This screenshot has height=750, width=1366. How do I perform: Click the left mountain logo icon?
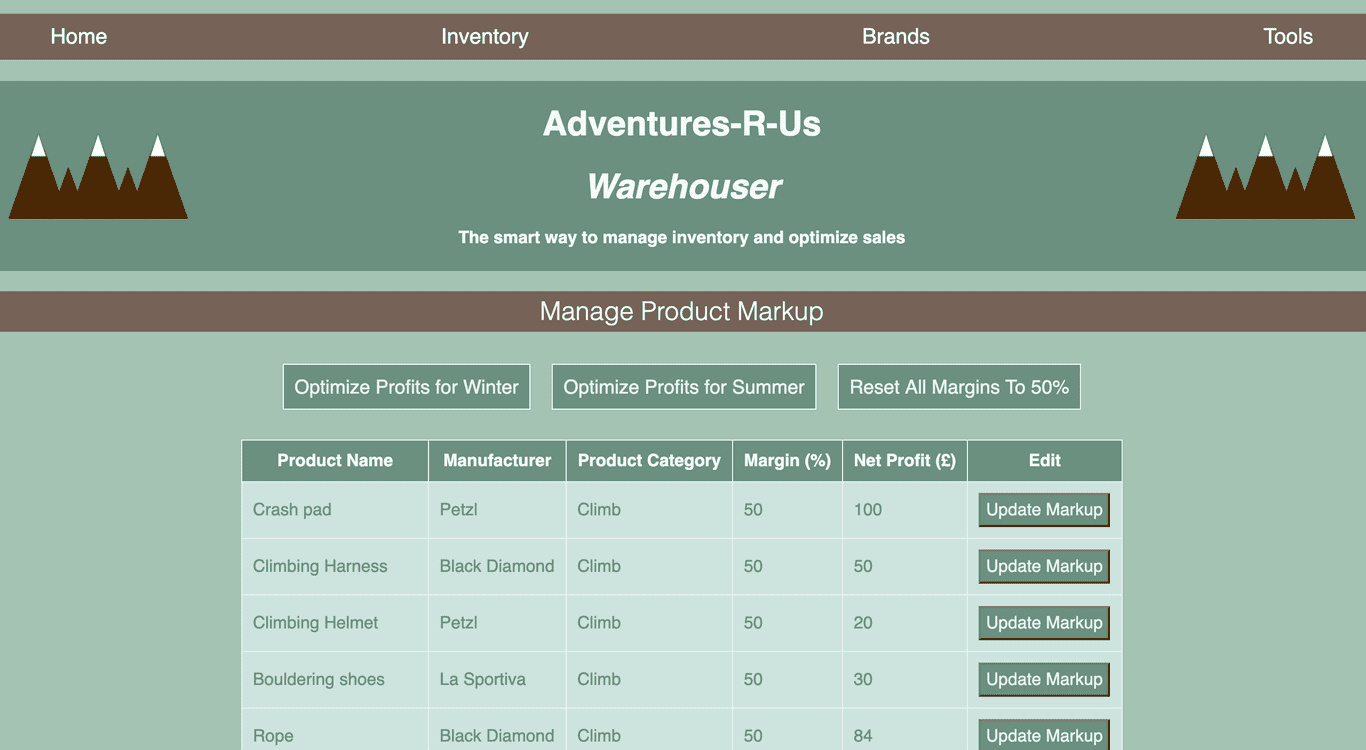pos(98,177)
